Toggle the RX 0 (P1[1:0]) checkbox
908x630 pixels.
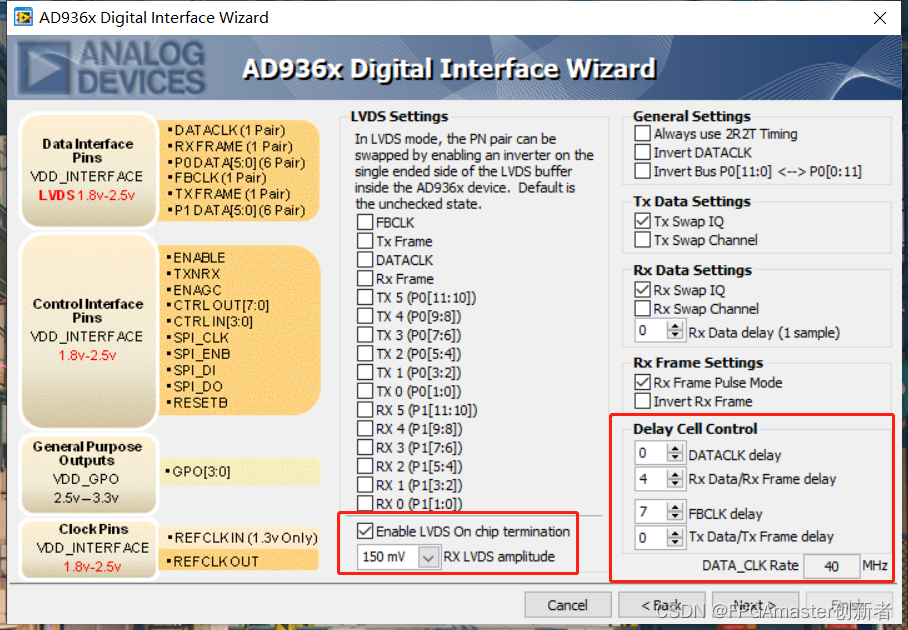coord(365,504)
